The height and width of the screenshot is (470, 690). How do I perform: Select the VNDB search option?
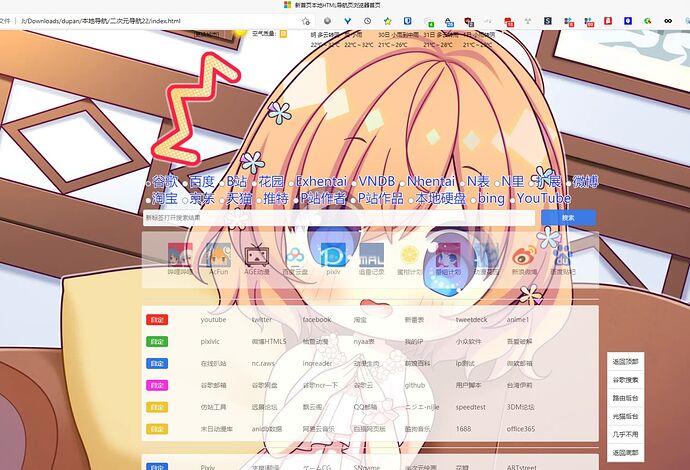coord(377,181)
